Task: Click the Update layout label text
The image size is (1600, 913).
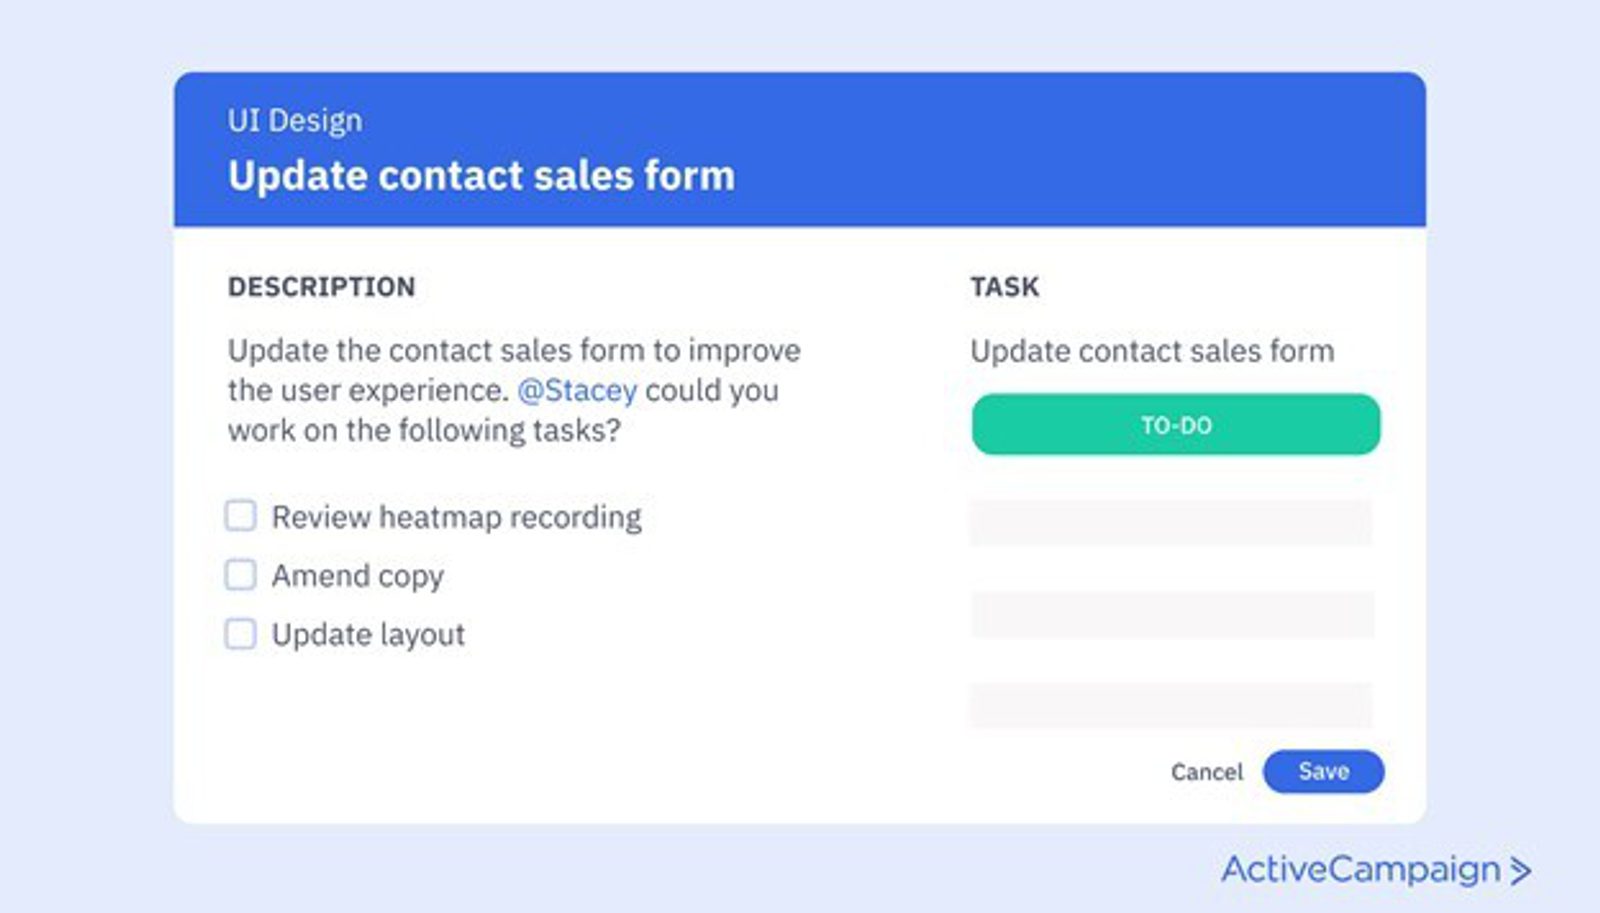Action: tap(368, 635)
